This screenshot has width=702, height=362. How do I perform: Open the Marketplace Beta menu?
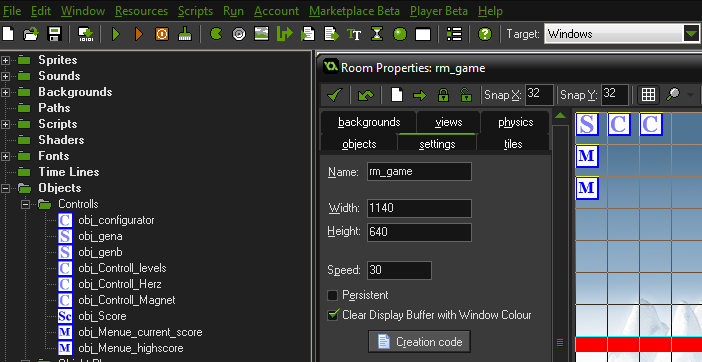click(x=354, y=11)
